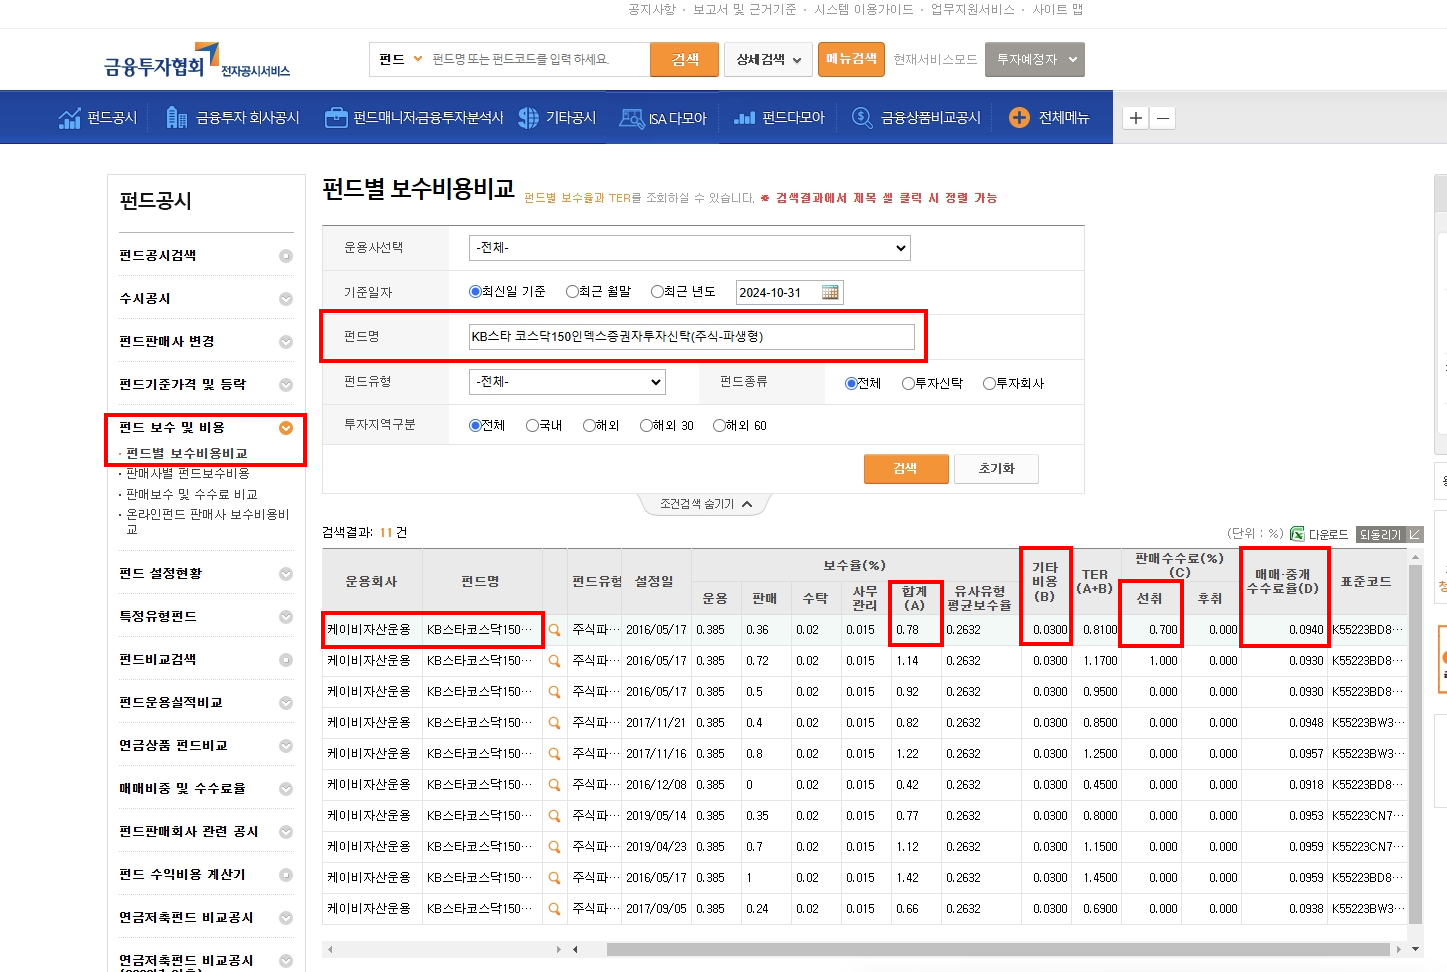1447x972 pixels.
Task: Open the 운용사선택 dropdown
Action: click(x=690, y=248)
